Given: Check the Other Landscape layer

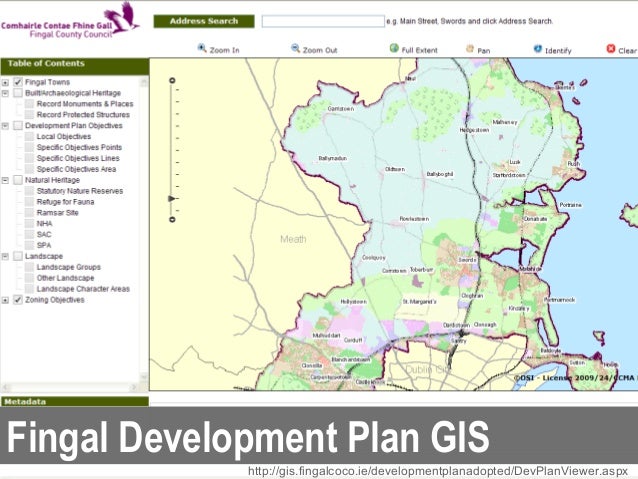Looking at the screenshot, I should [x=29, y=278].
